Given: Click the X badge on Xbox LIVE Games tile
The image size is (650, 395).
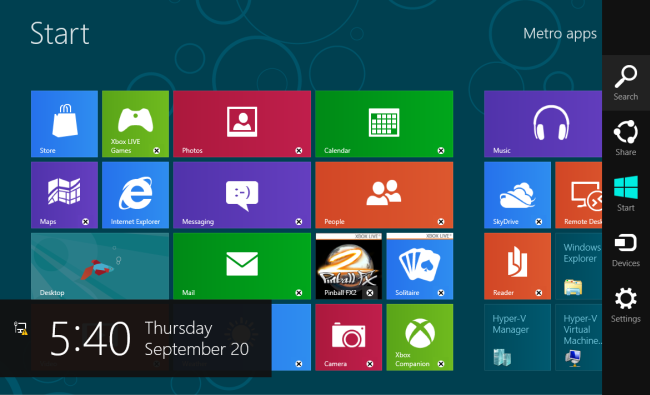Looking at the screenshot, I should [156, 150].
